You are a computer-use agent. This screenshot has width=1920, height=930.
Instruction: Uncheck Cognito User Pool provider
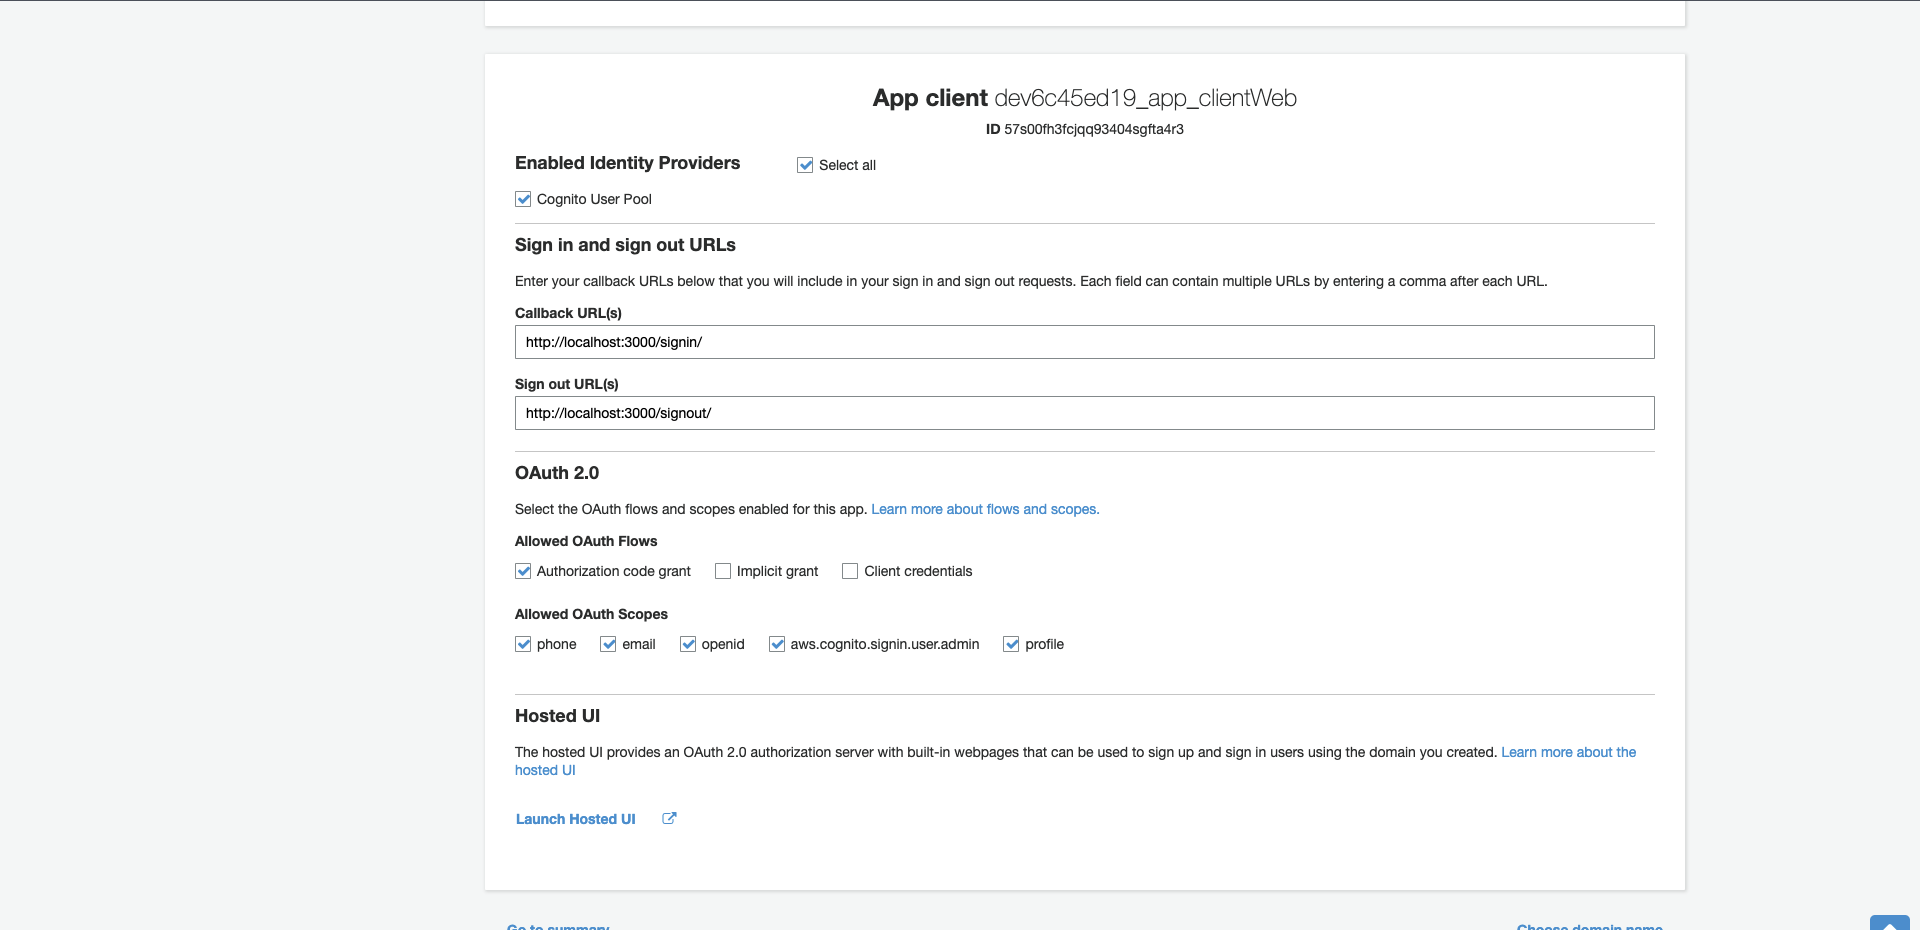(x=523, y=199)
